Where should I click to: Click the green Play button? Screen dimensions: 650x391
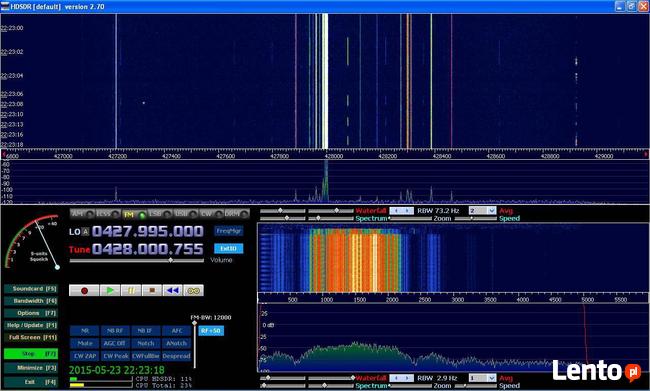tap(110, 290)
